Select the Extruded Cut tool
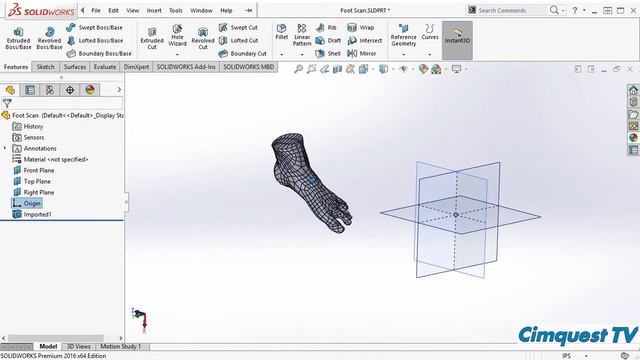The height and width of the screenshot is (360, 640). (x=152, y=38)
